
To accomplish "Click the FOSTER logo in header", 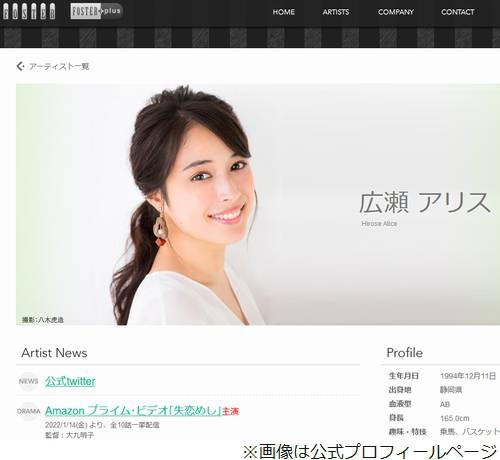I will coord(29,11).
